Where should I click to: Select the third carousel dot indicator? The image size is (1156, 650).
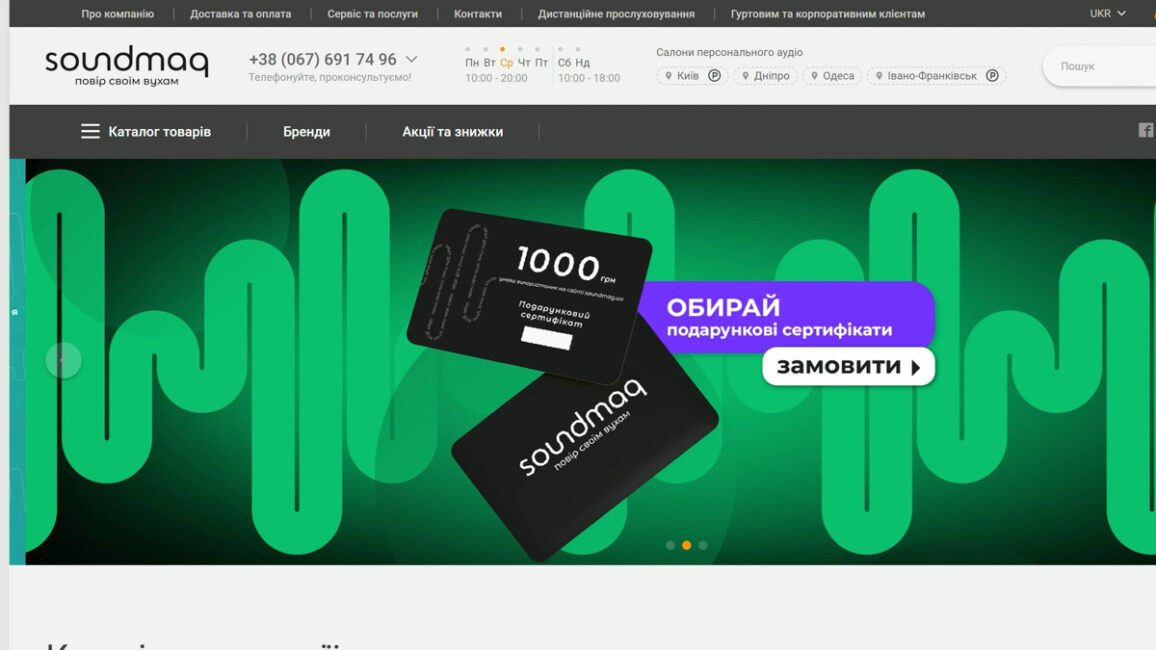pos(703,545)
